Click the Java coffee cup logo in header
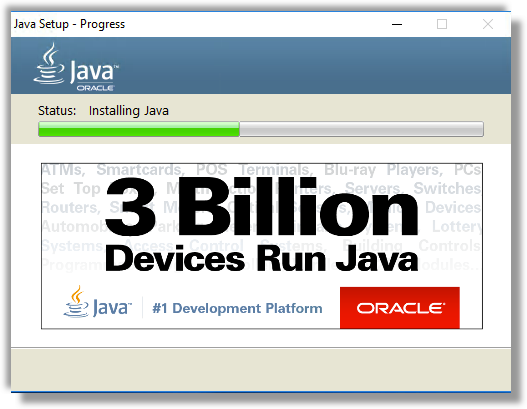 (49, 64)
